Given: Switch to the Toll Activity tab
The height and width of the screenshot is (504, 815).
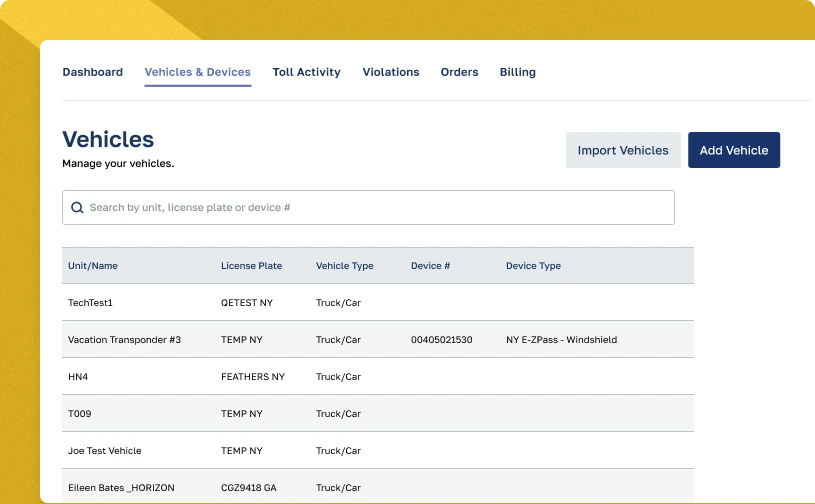Looking at the screenshot, I should point(306,72).
